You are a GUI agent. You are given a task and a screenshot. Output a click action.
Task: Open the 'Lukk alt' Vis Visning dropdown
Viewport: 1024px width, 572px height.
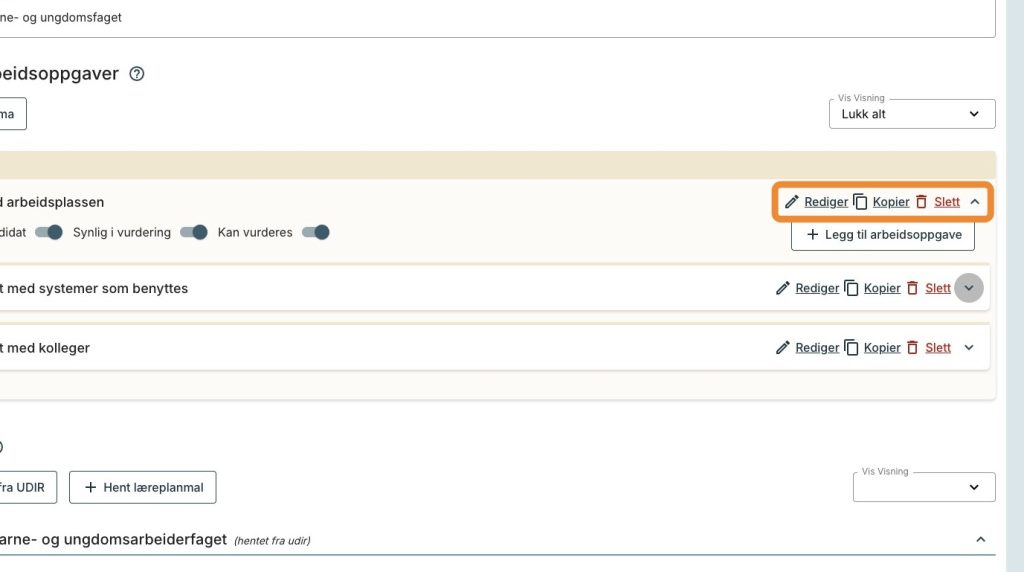pos(912,114)
